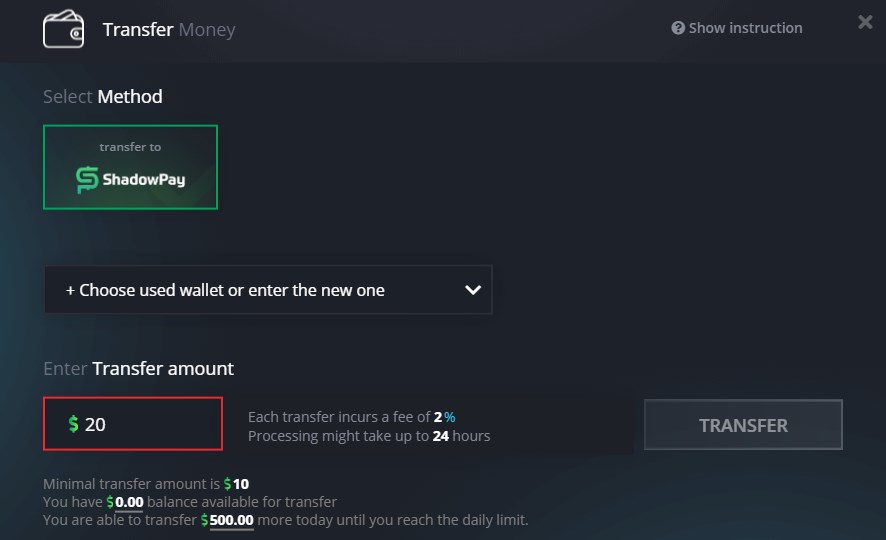
Task: Click the 2% fee value text
Action: [x=444, y=417]
